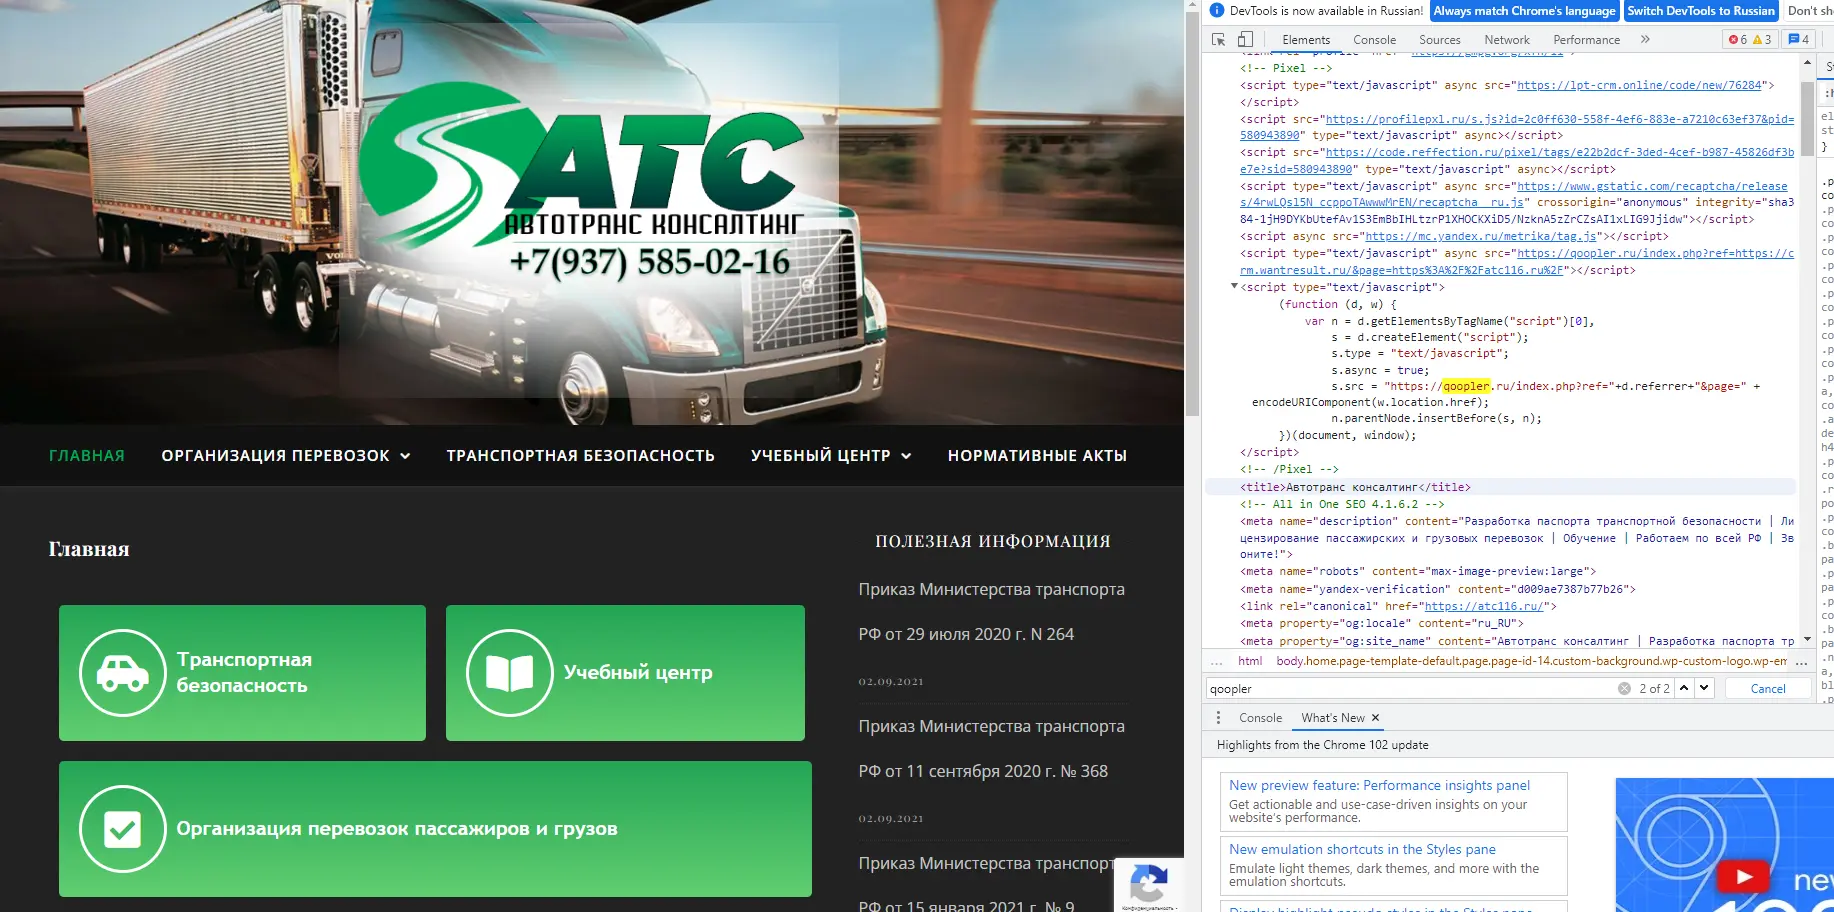Image resolution: width=1834 pixels, height=912 pixels.
Task: Close the What's New drawer tab
Action: (1375, 718)
